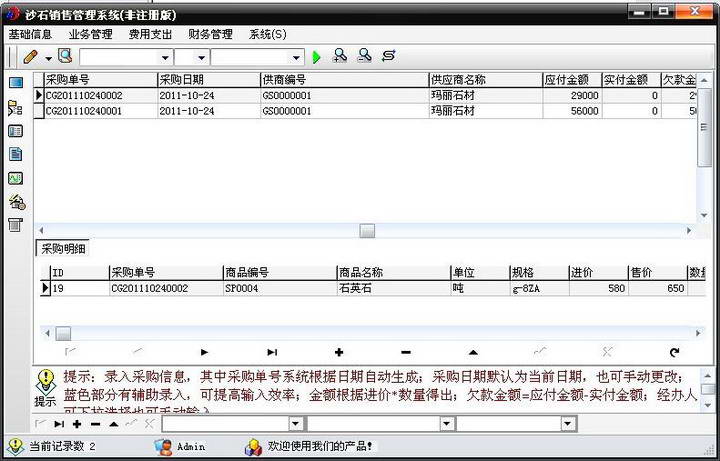Click the trash bin sidebar icon

[15, 225]
